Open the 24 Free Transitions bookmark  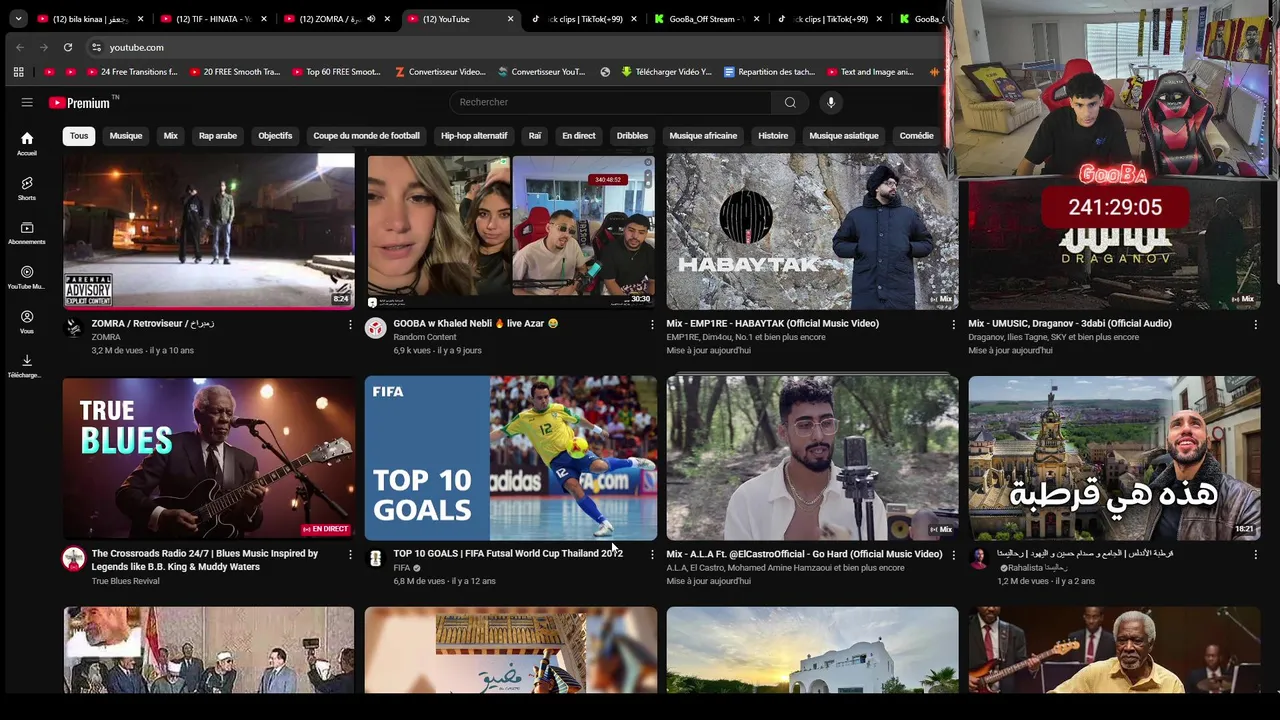point(132,72)
